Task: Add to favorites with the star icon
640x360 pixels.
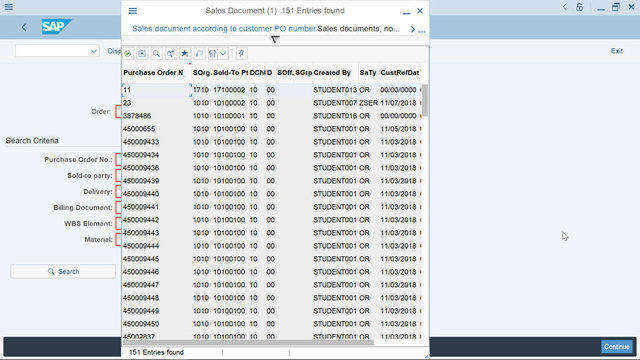Action: (185, 53)
